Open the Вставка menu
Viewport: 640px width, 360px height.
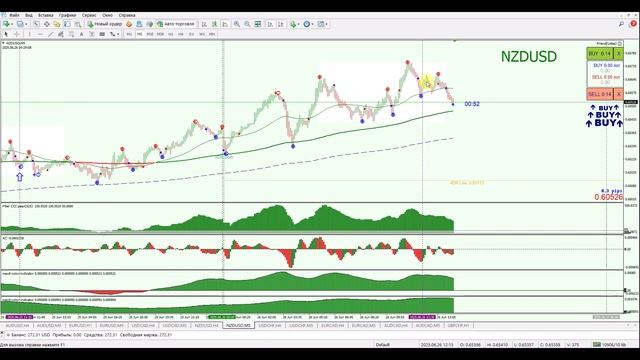click(45, 15)
